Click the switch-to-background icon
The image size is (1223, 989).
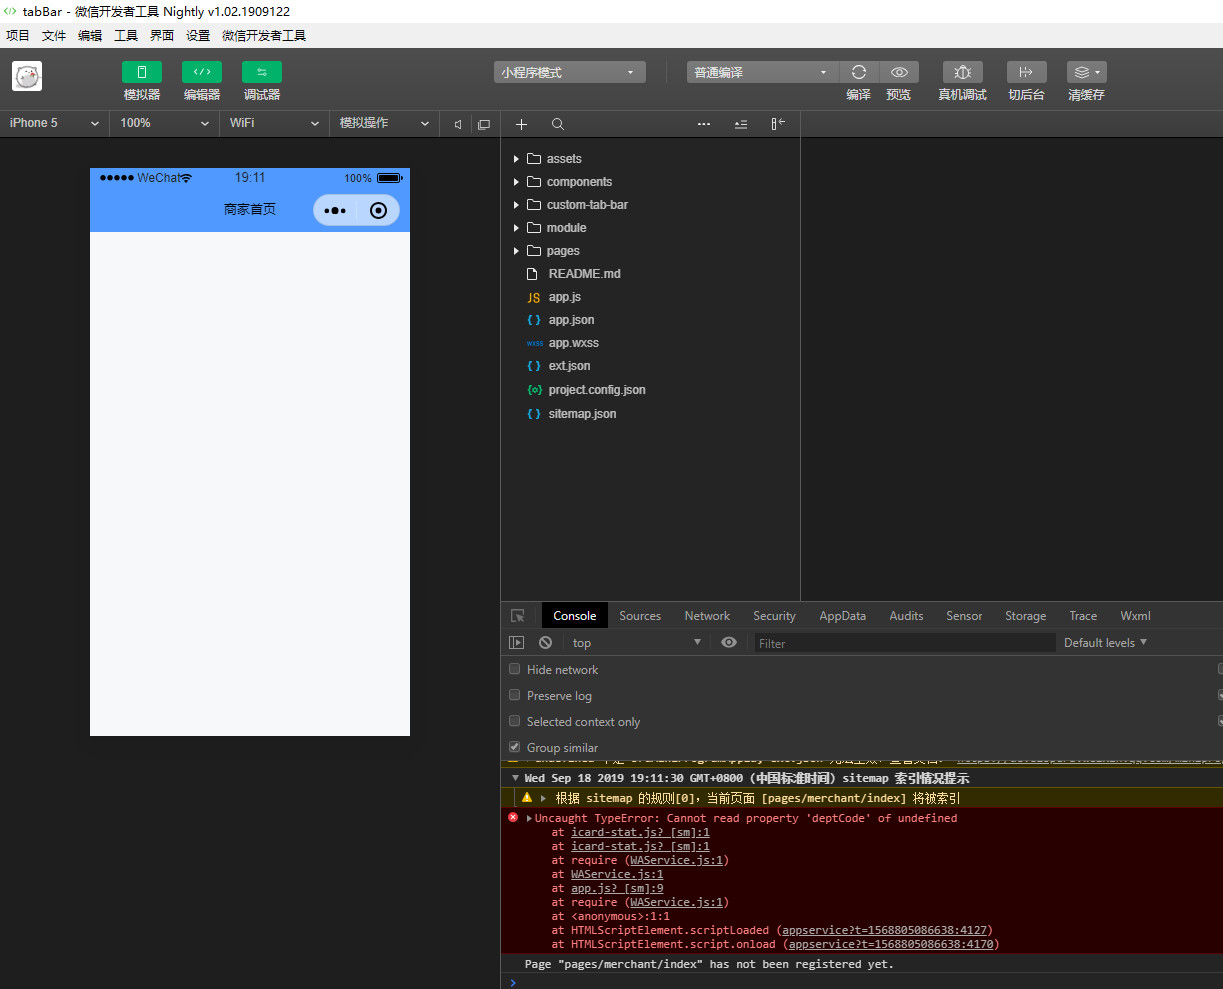(x=1026, y=72)
